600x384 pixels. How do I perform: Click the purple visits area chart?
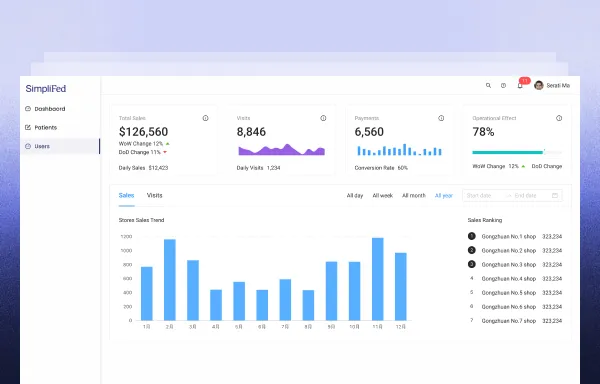click(281, 150)
